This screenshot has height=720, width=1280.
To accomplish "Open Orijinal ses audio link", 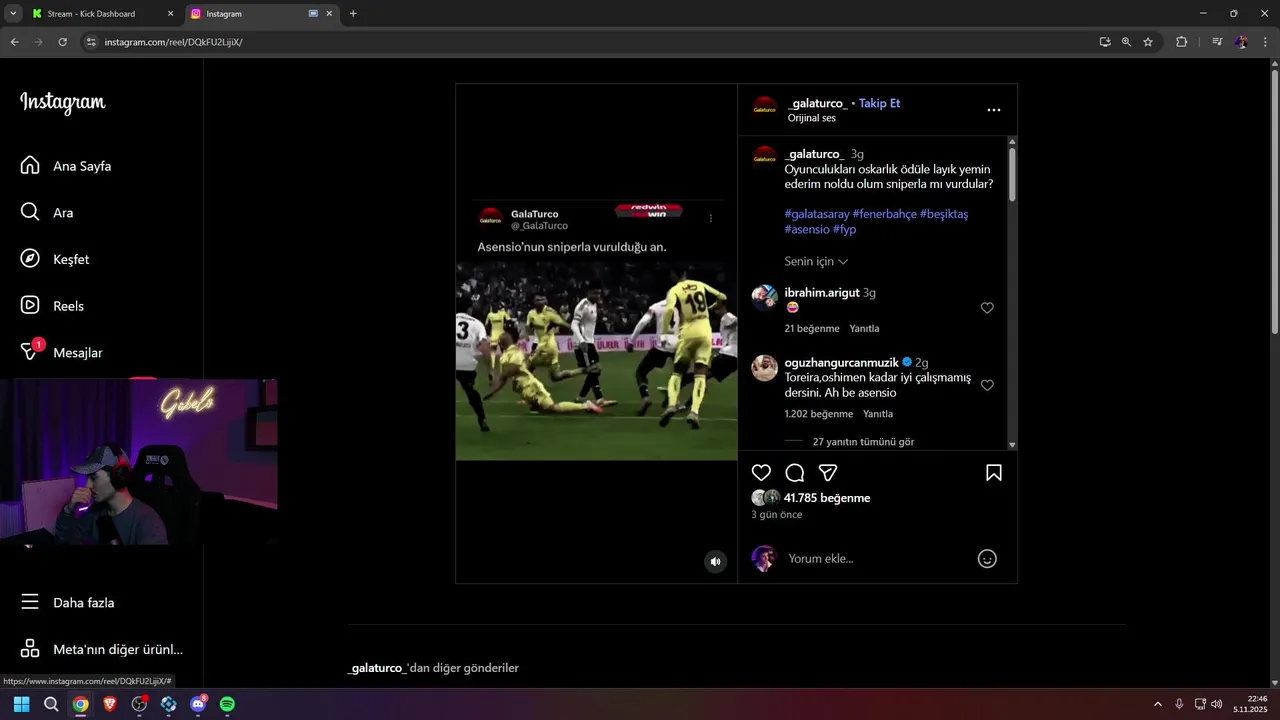I will (811, 118).
